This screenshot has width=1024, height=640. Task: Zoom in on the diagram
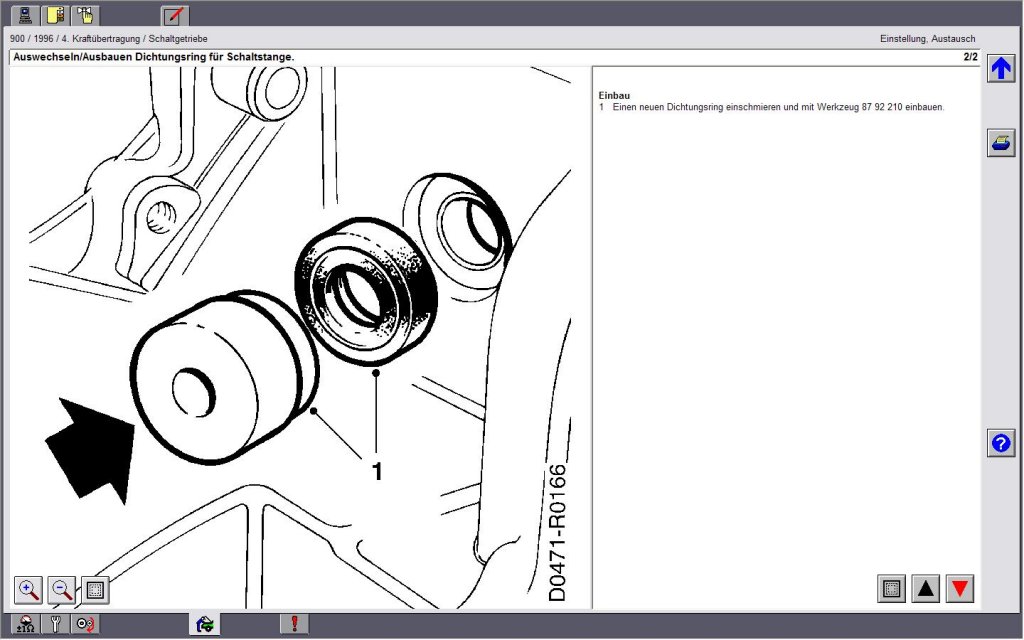pos(28,590)
